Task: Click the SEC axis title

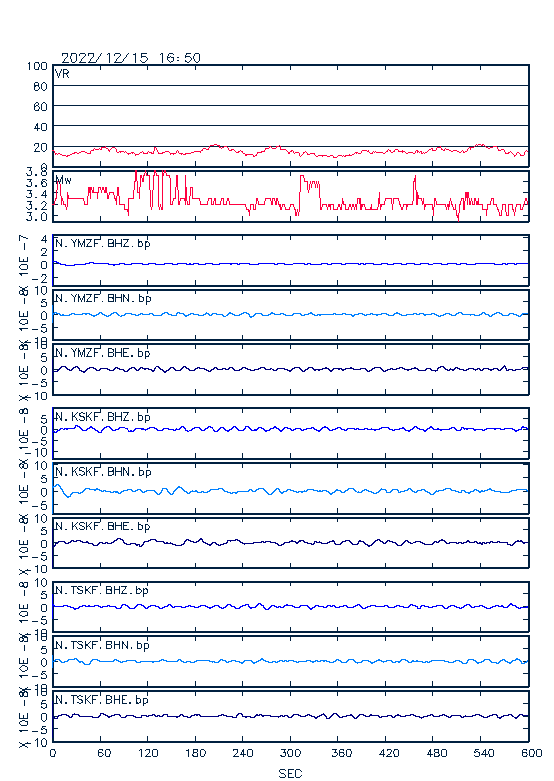Action: (290, 773)
